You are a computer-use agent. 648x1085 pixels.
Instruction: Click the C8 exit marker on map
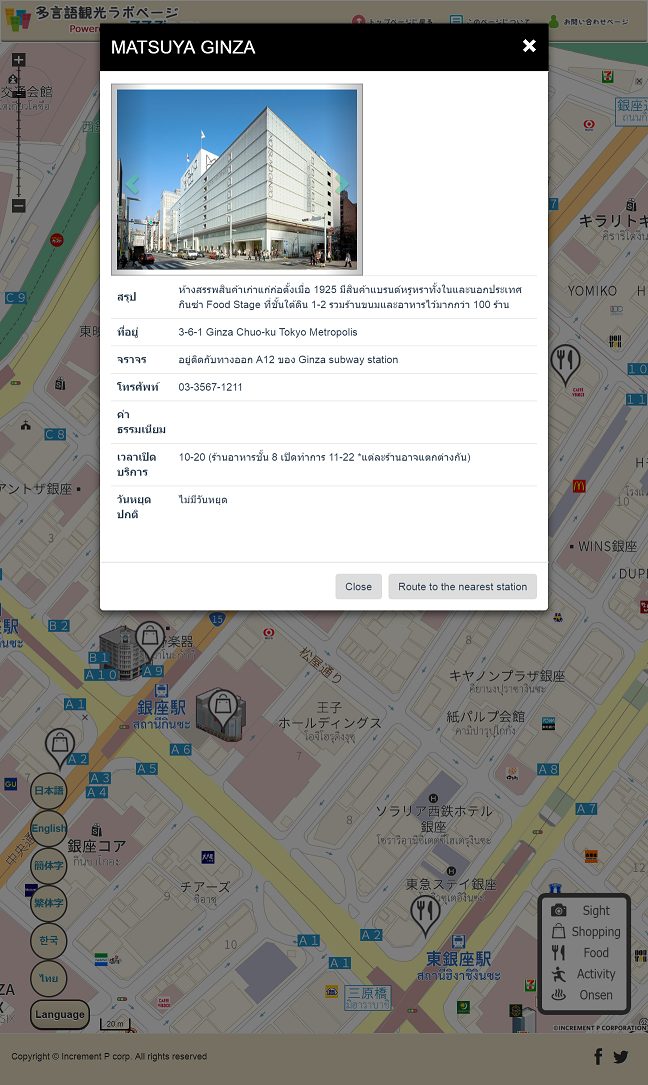tap(55, 435)
